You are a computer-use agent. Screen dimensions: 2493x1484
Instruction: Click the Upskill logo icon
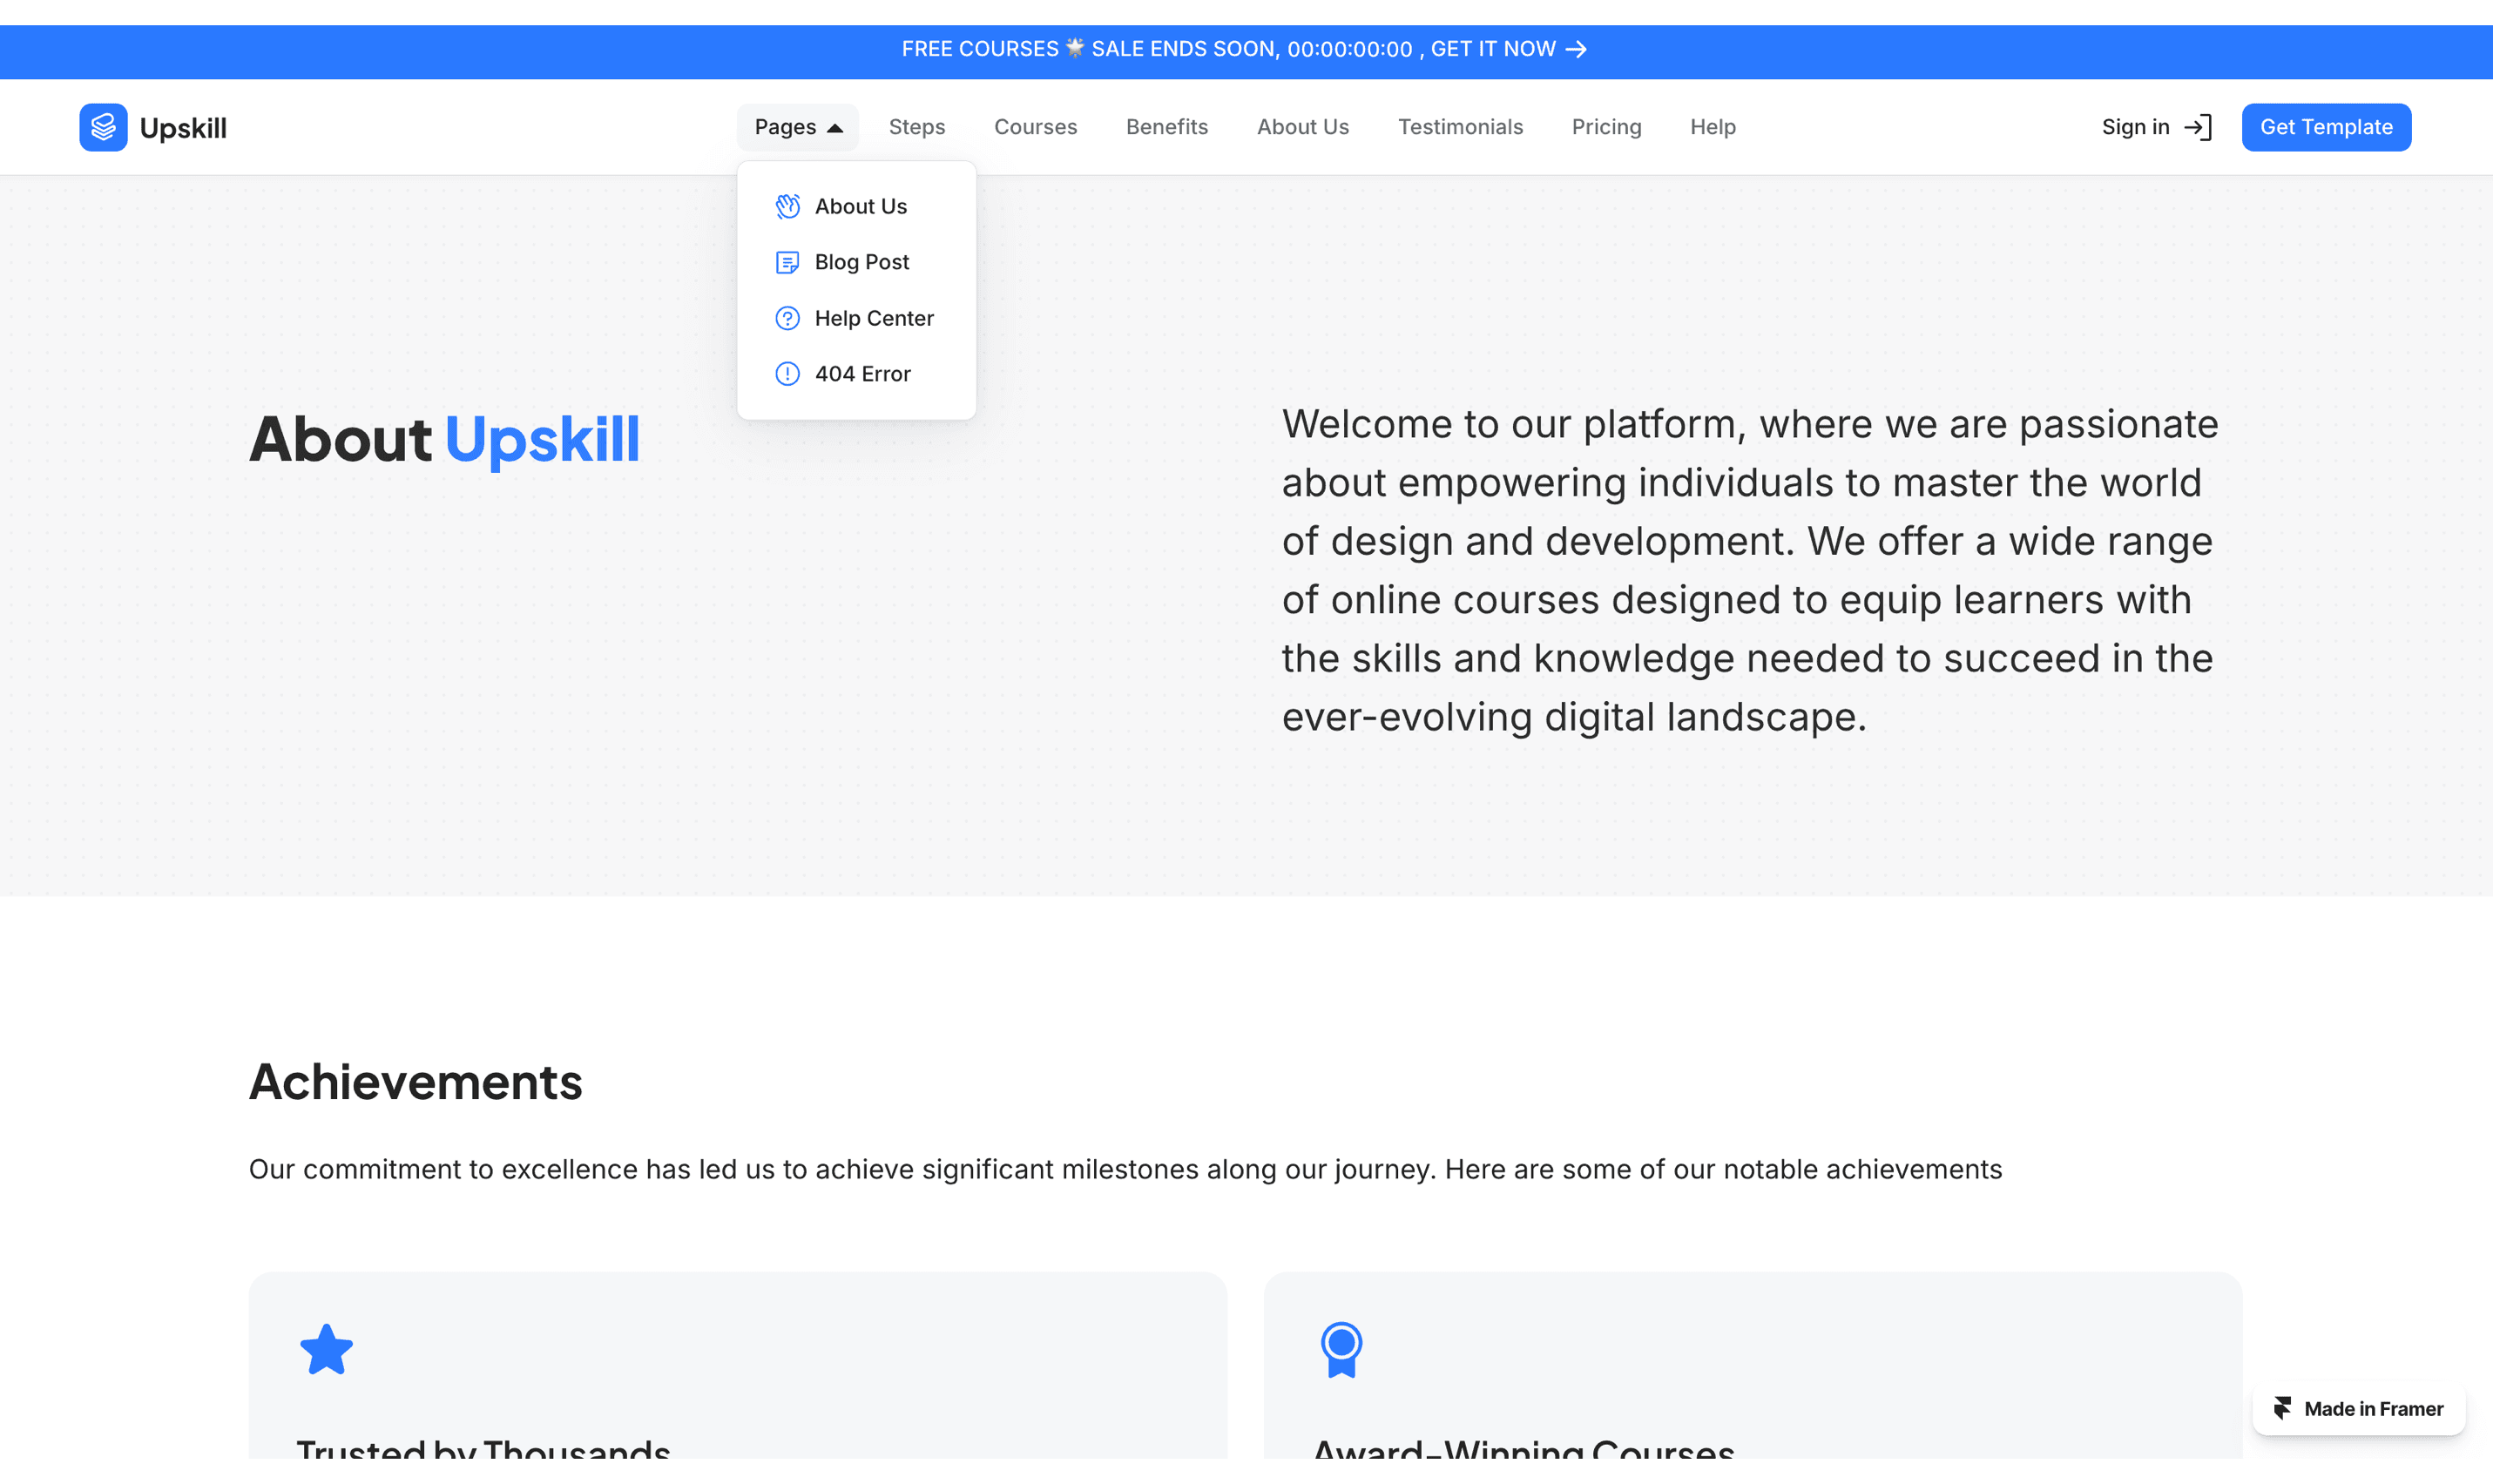click(103, 127)
